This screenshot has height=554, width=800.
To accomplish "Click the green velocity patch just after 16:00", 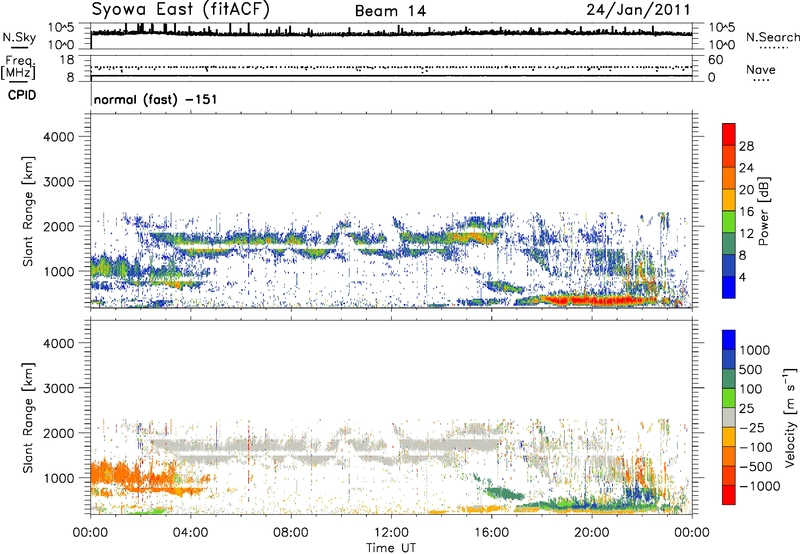I will (x=503, y=493).
